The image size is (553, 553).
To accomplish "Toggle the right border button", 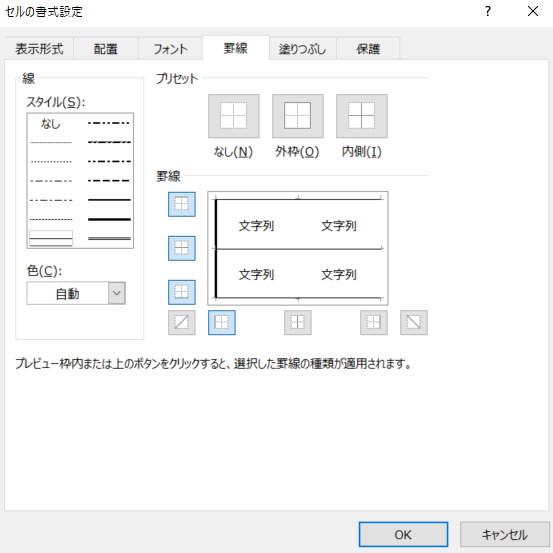I will pyautogui.click(x=374, y=322).
